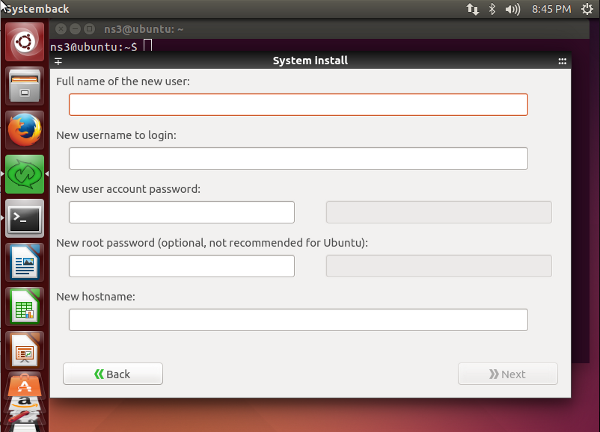Open the Bluetooth indicator menu
The width and height of the screenshot is (600, 432).
tap(492, 9)
